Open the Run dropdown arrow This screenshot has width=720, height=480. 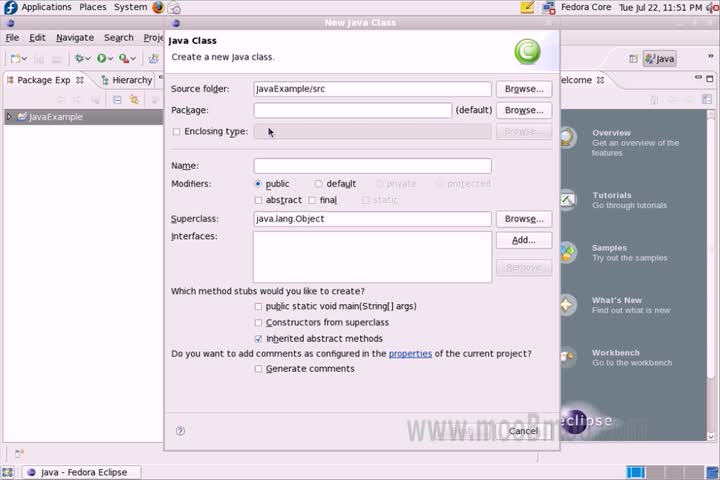click(x=110, y=59)
